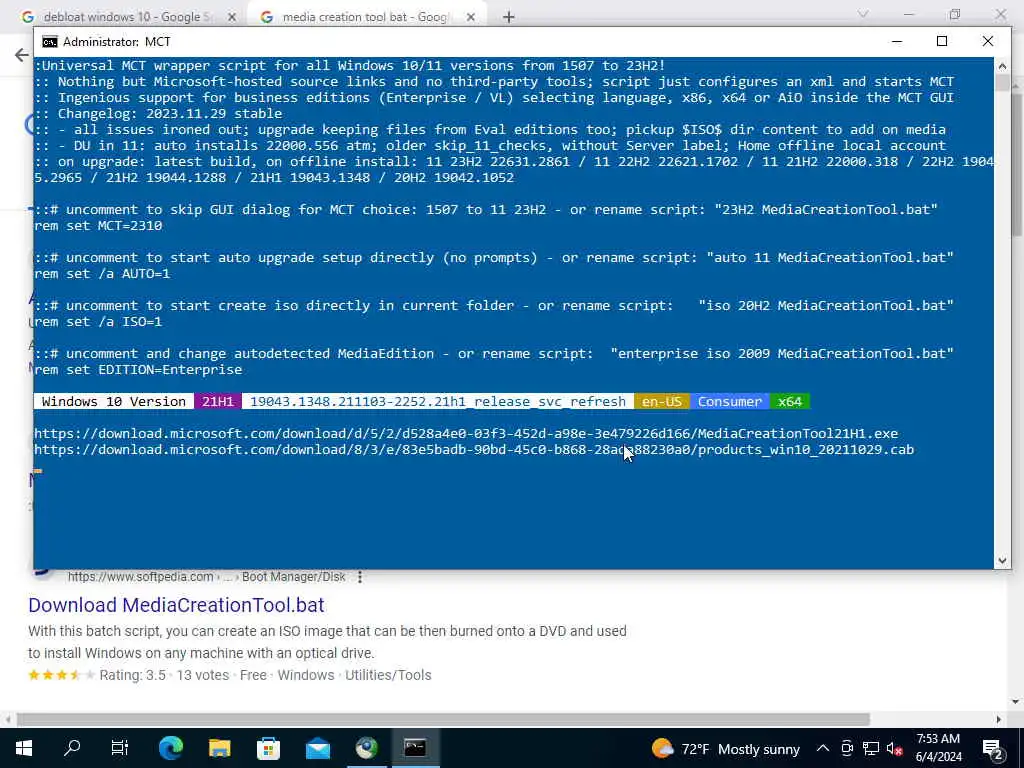This screenshot has width=1024, height=768.
Task: Click the 'rem set /a ISO=1' line
Action: [x=98, y=322]
